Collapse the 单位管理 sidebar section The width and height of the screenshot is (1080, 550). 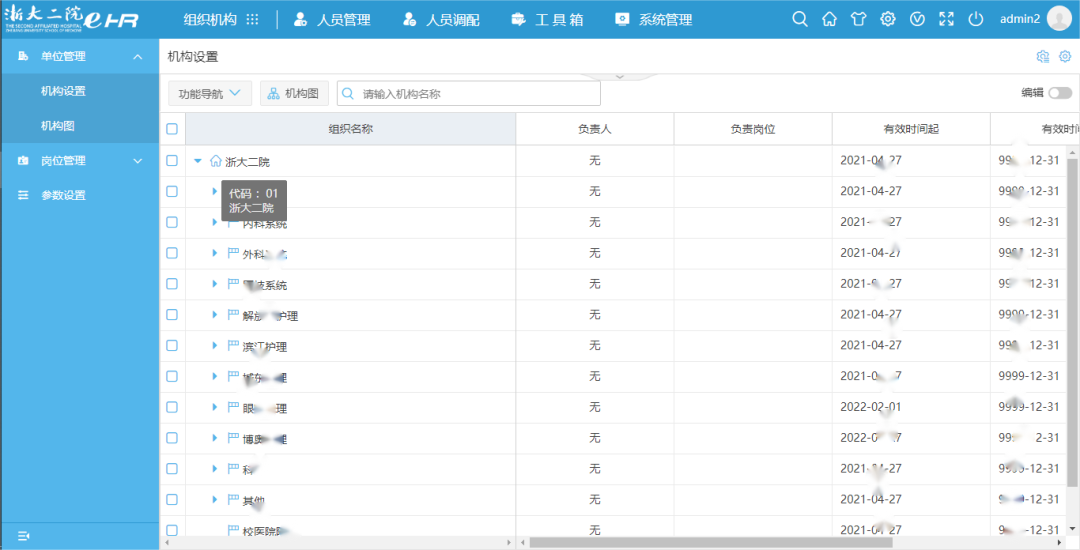[137, 56]
